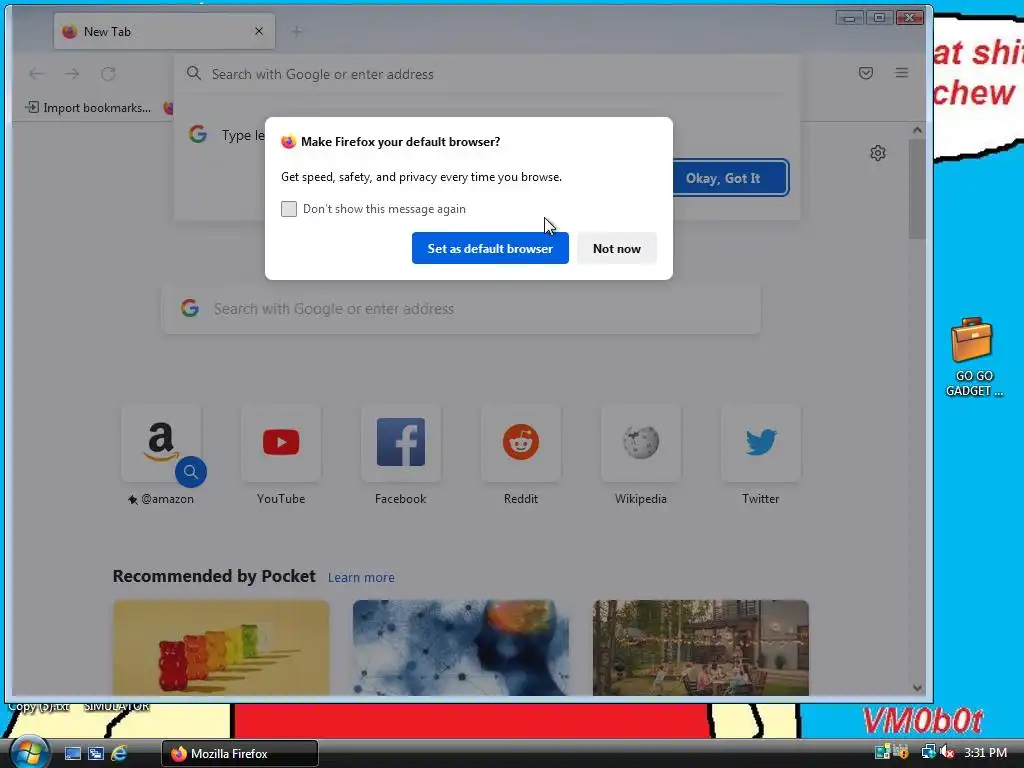Click the muted volume tray icon
The image size is (1024, 768).
pos(946,753)
